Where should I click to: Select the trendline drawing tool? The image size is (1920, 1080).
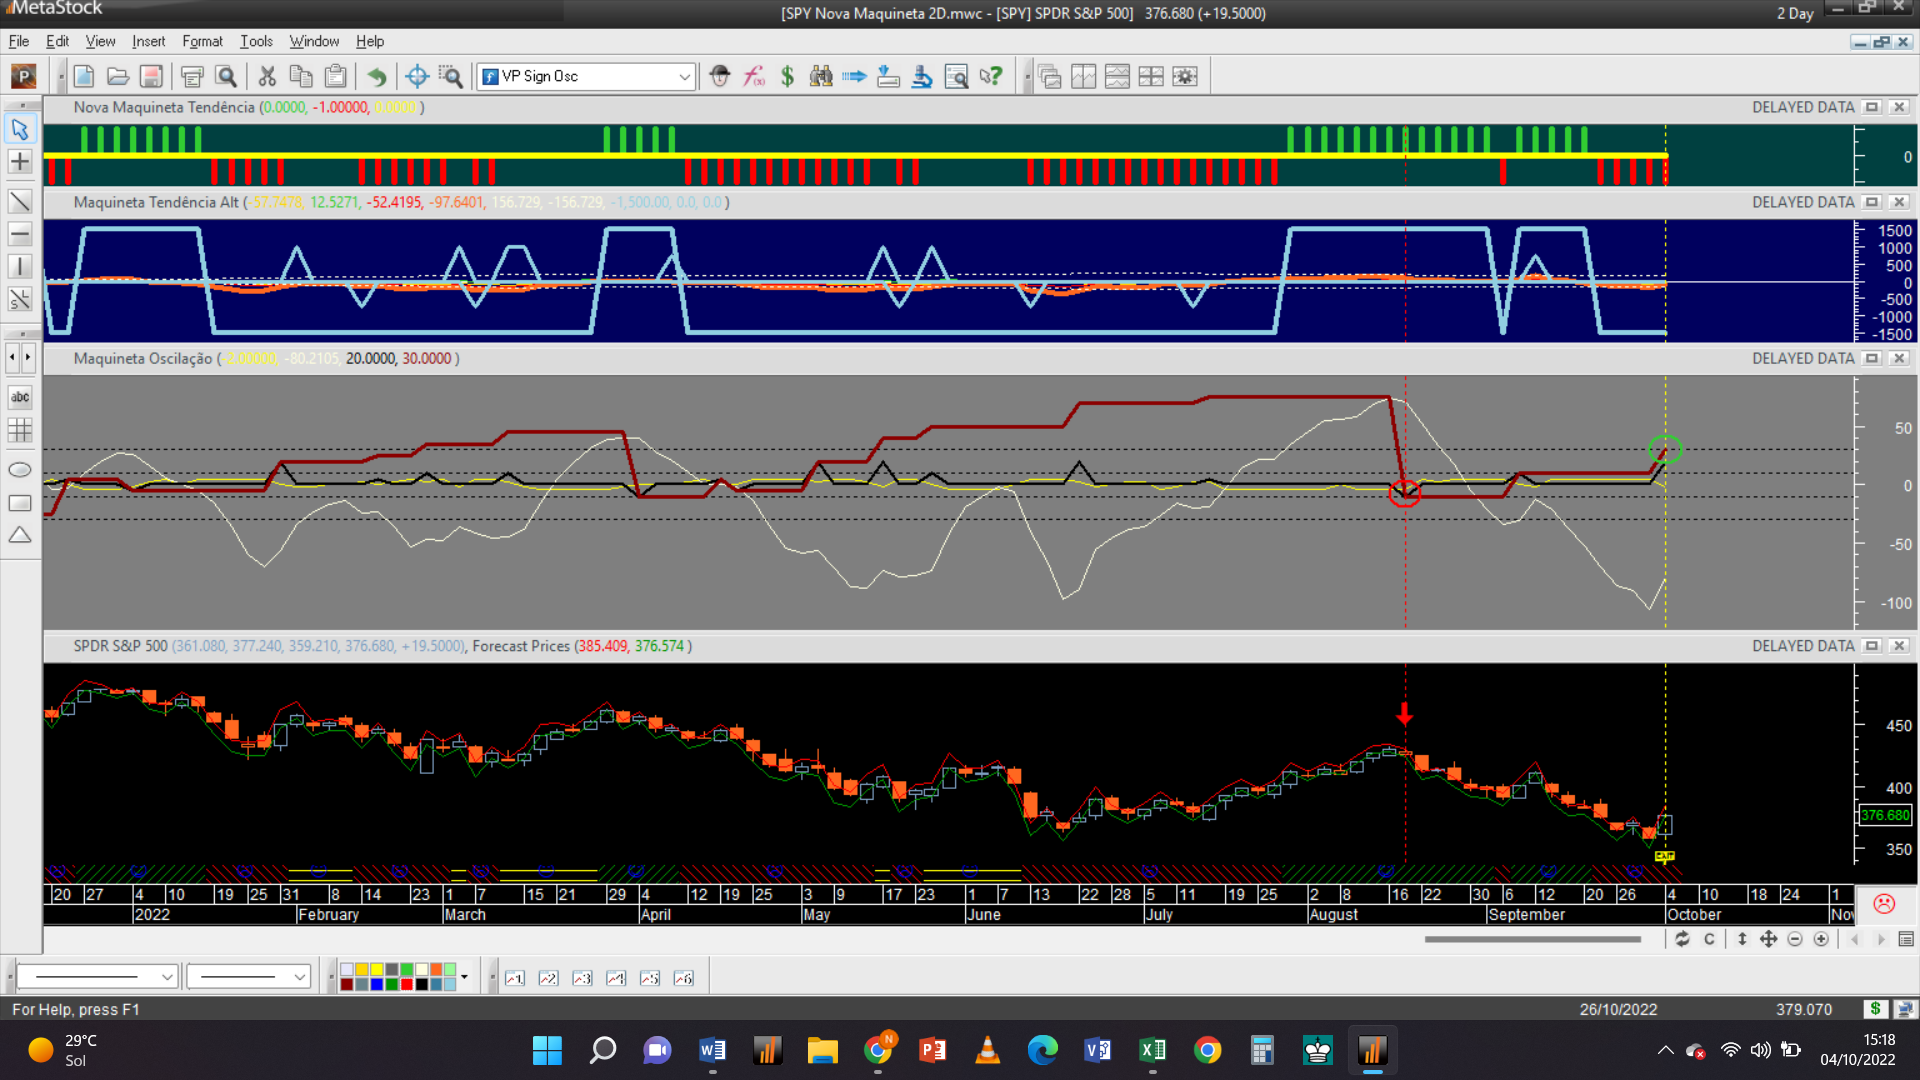tap(20, 201)
